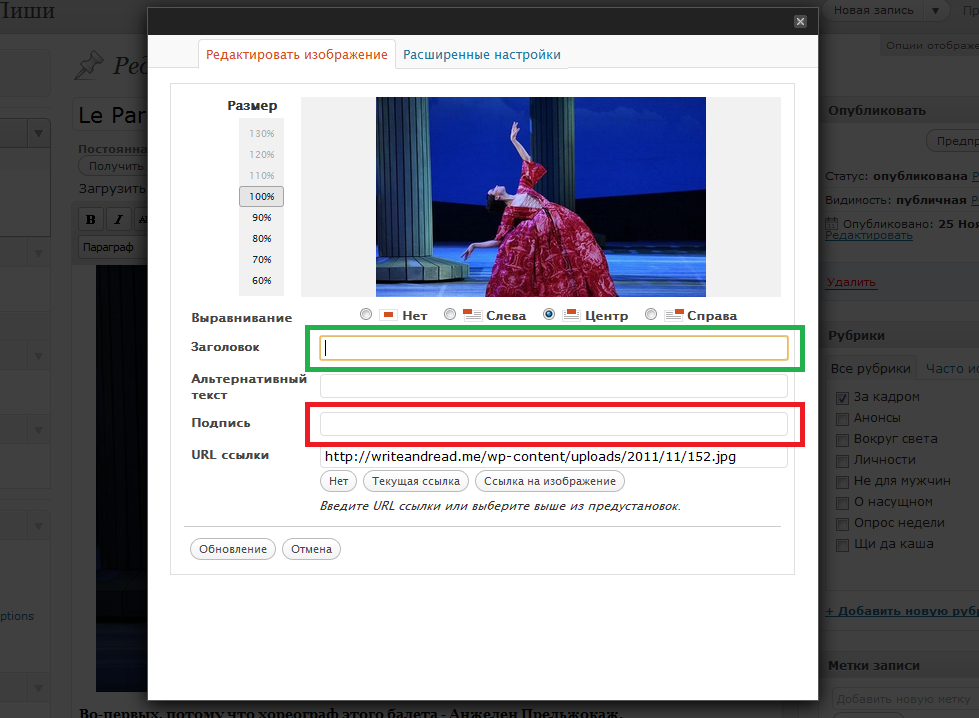The height and width of the screenshot is (718, 979).
Task: Choose the 80% size option
Action: 262,239
